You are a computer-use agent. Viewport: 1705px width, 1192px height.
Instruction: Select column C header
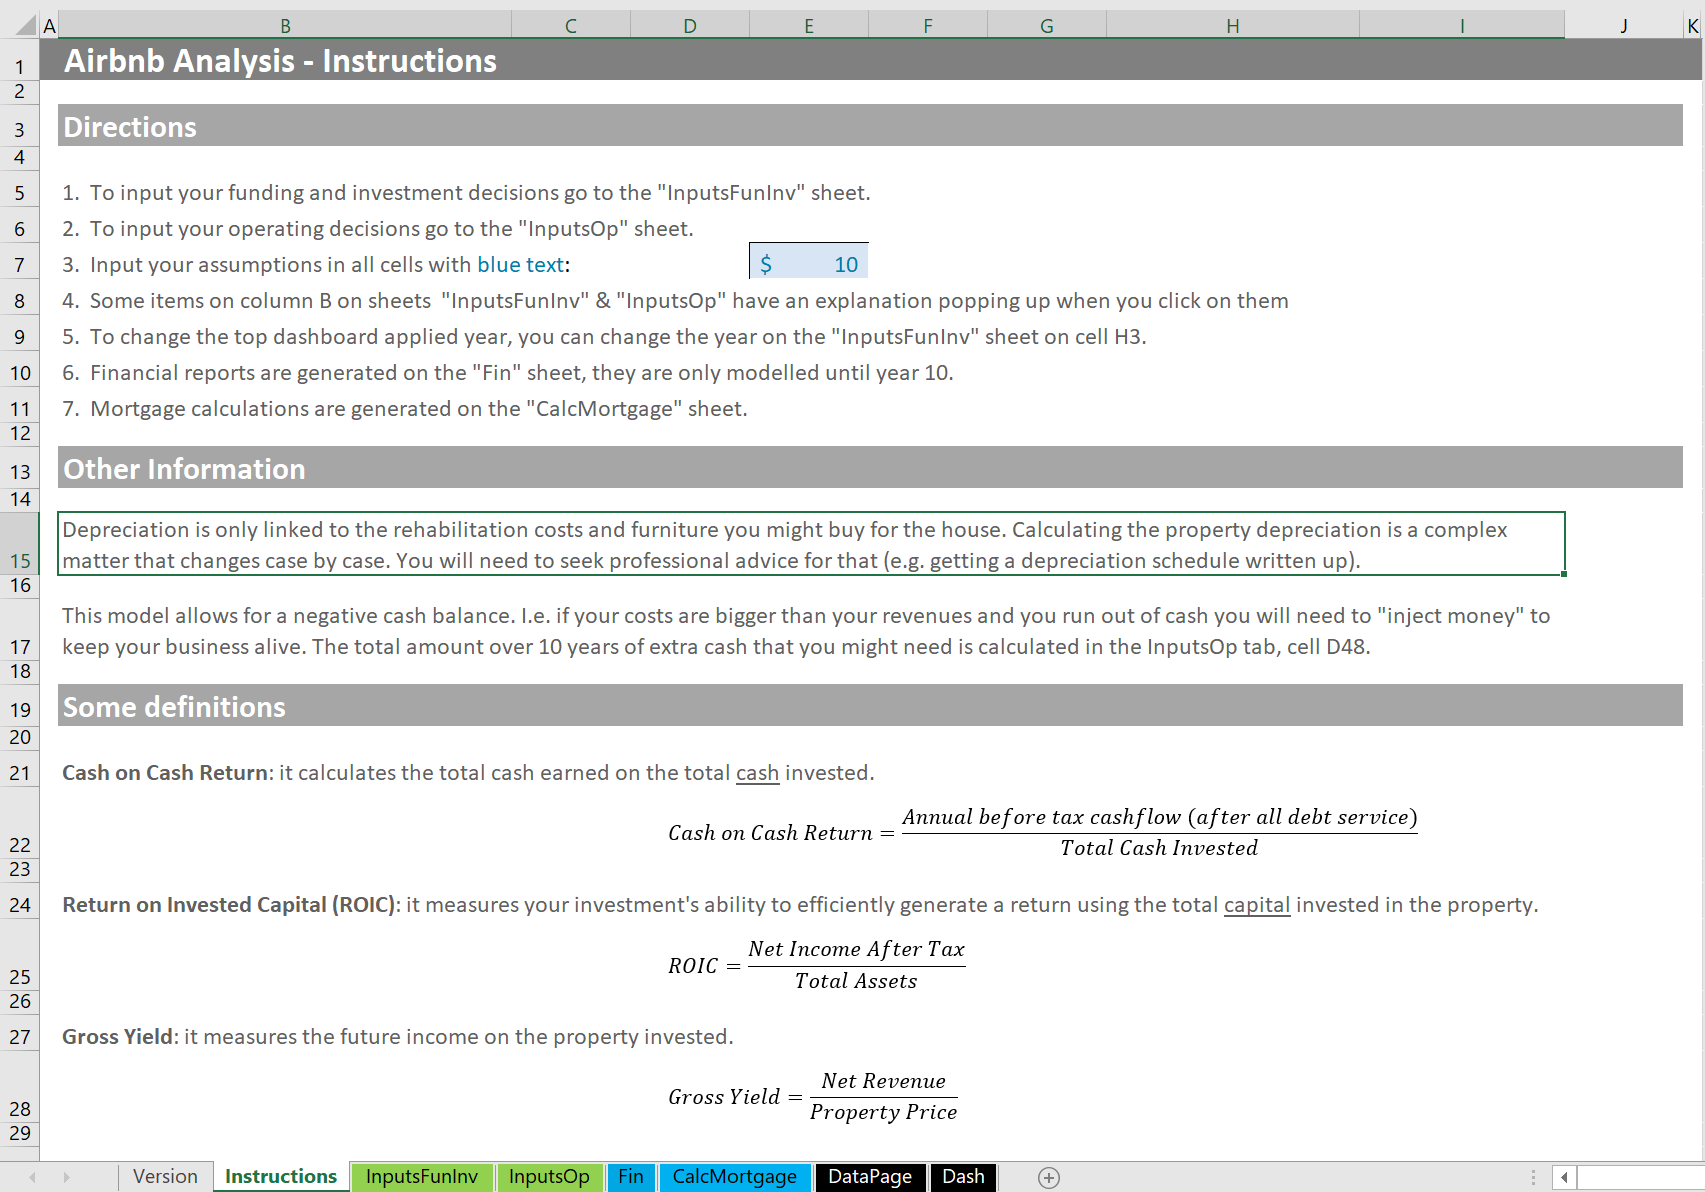571,26
